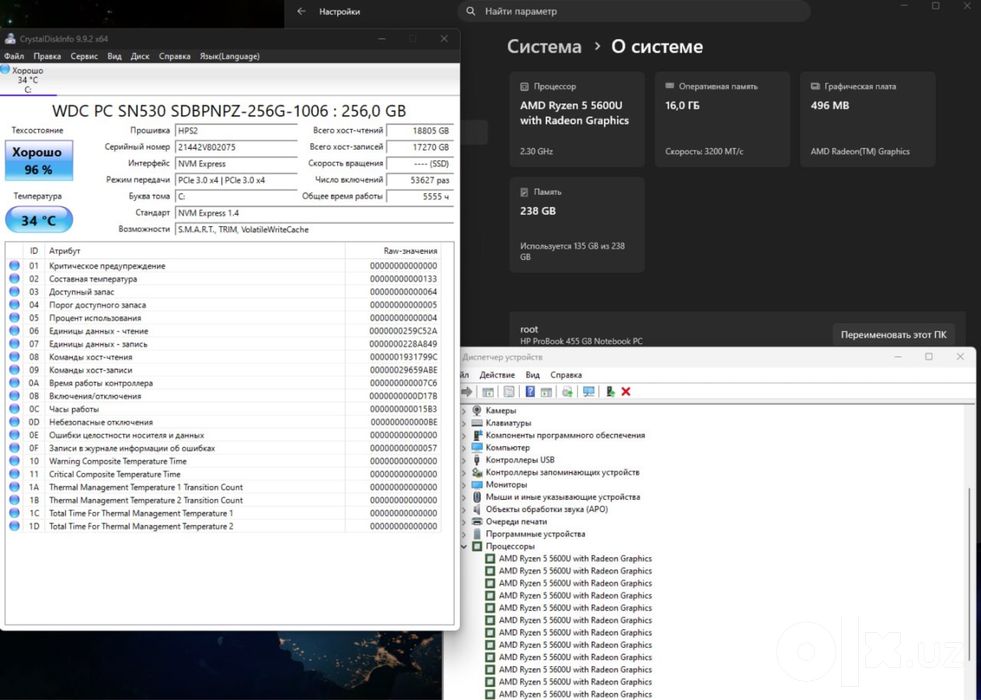The height and width of the screenshot is (700, 981).
Task: Click the chip icon beside Процессоры
Action: 477,546
